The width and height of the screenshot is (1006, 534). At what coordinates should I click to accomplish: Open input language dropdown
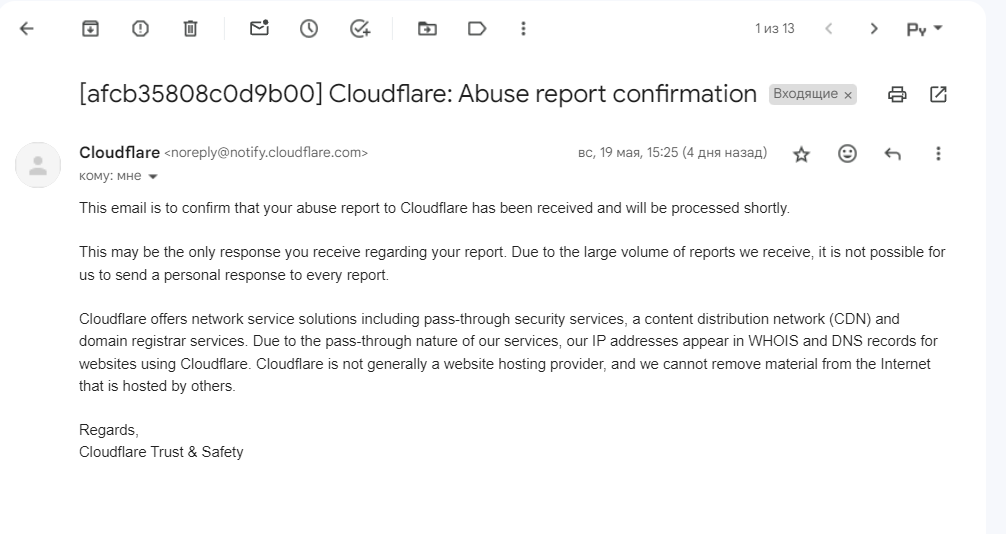click(x=924, y=29)
